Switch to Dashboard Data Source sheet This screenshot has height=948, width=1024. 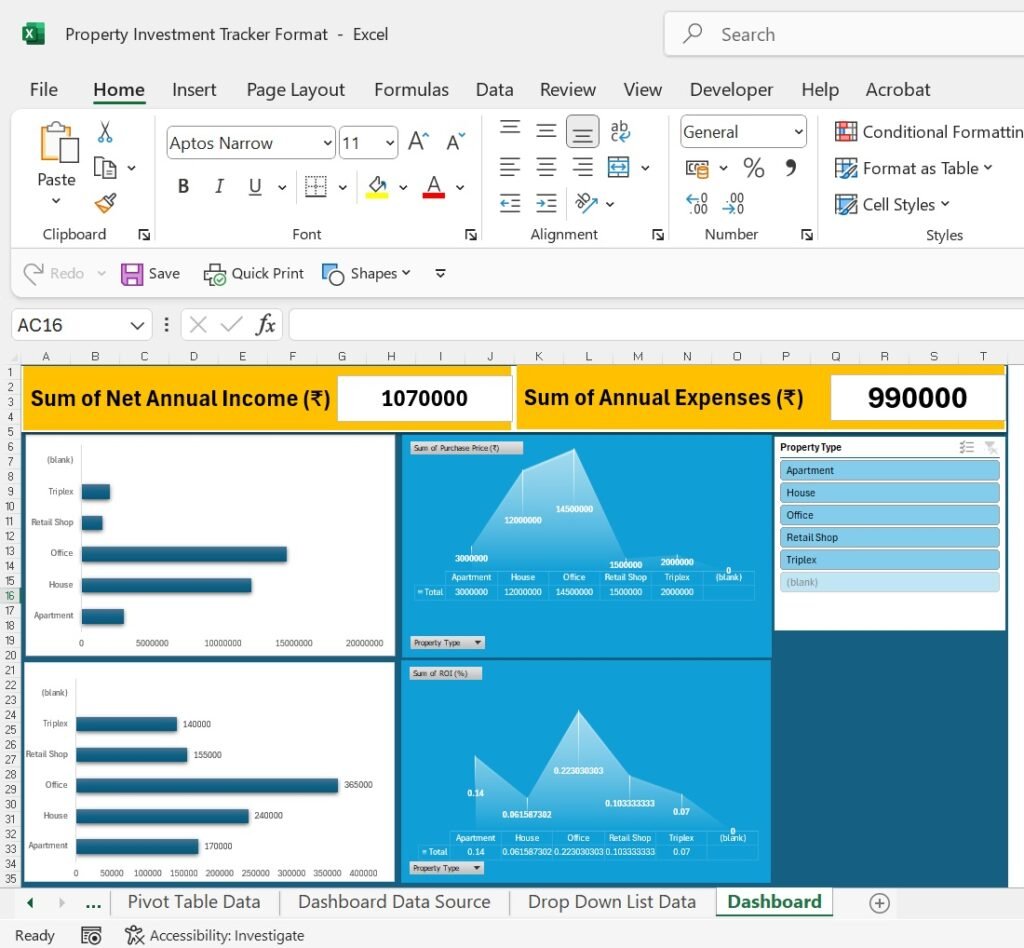coord(394,902)
